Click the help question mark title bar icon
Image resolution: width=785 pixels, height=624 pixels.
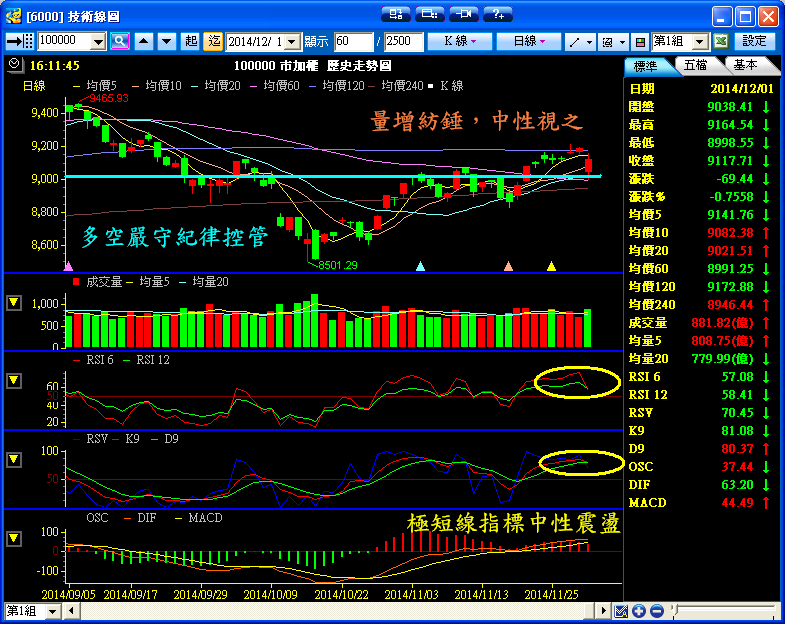(497, 15)
